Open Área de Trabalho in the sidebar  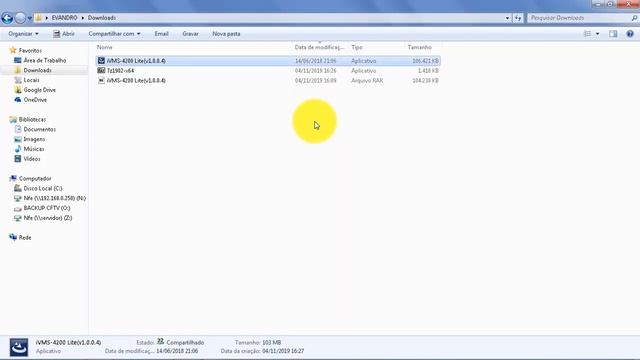click(x=44, y=60)
